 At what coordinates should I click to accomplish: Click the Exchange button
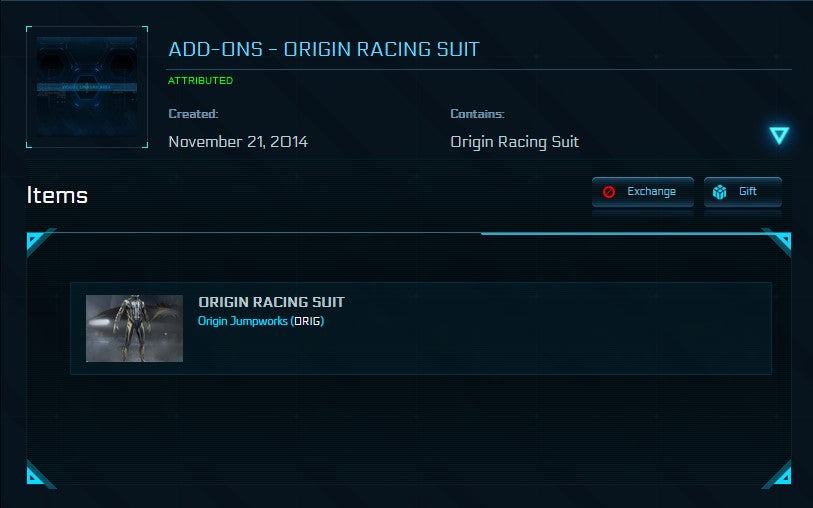click(x=641, y=192)
